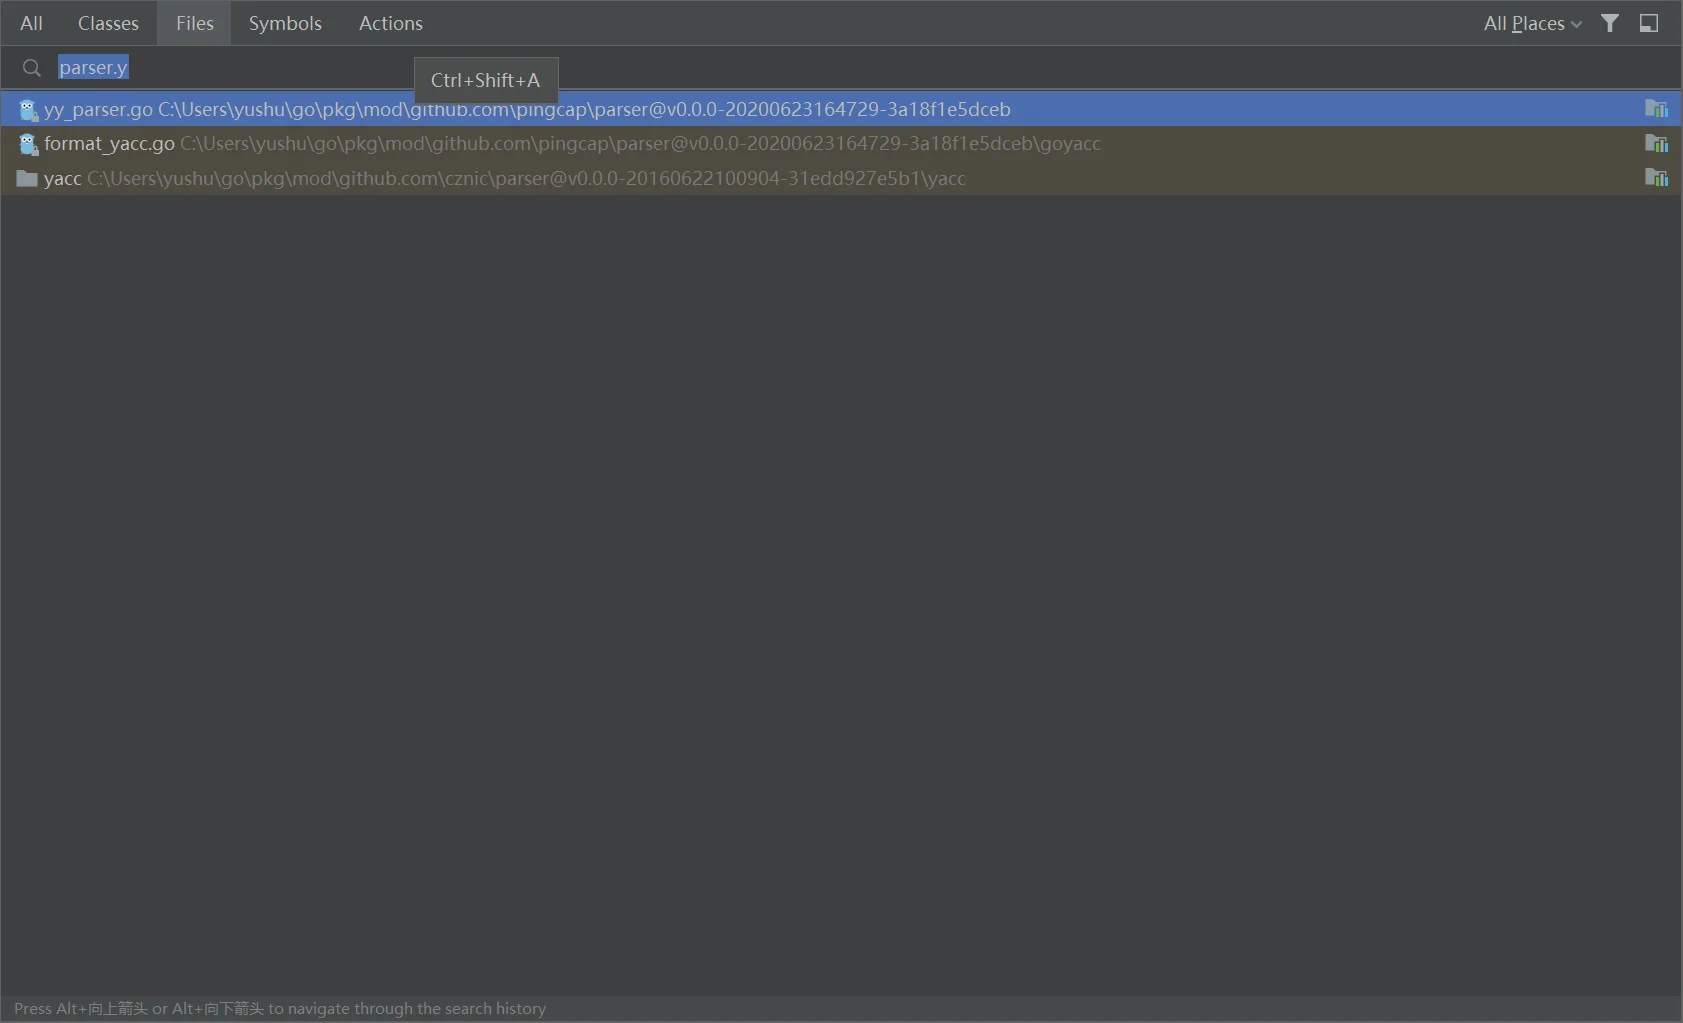Click the library icon on yy_parser.go row
Screen dimensions: 1683x1023
coord(1657,110)
